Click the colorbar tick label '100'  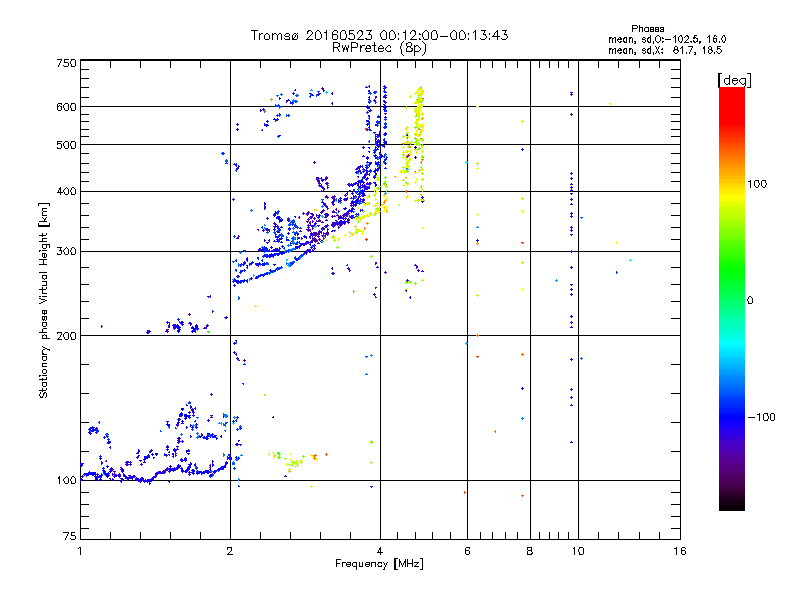pos(757,184)
